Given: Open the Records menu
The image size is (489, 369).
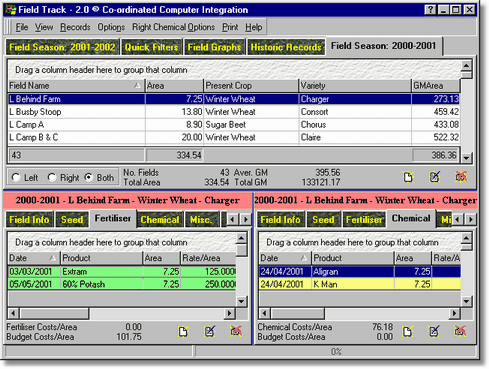Looking at the screenshot, I should coord(75,27).
